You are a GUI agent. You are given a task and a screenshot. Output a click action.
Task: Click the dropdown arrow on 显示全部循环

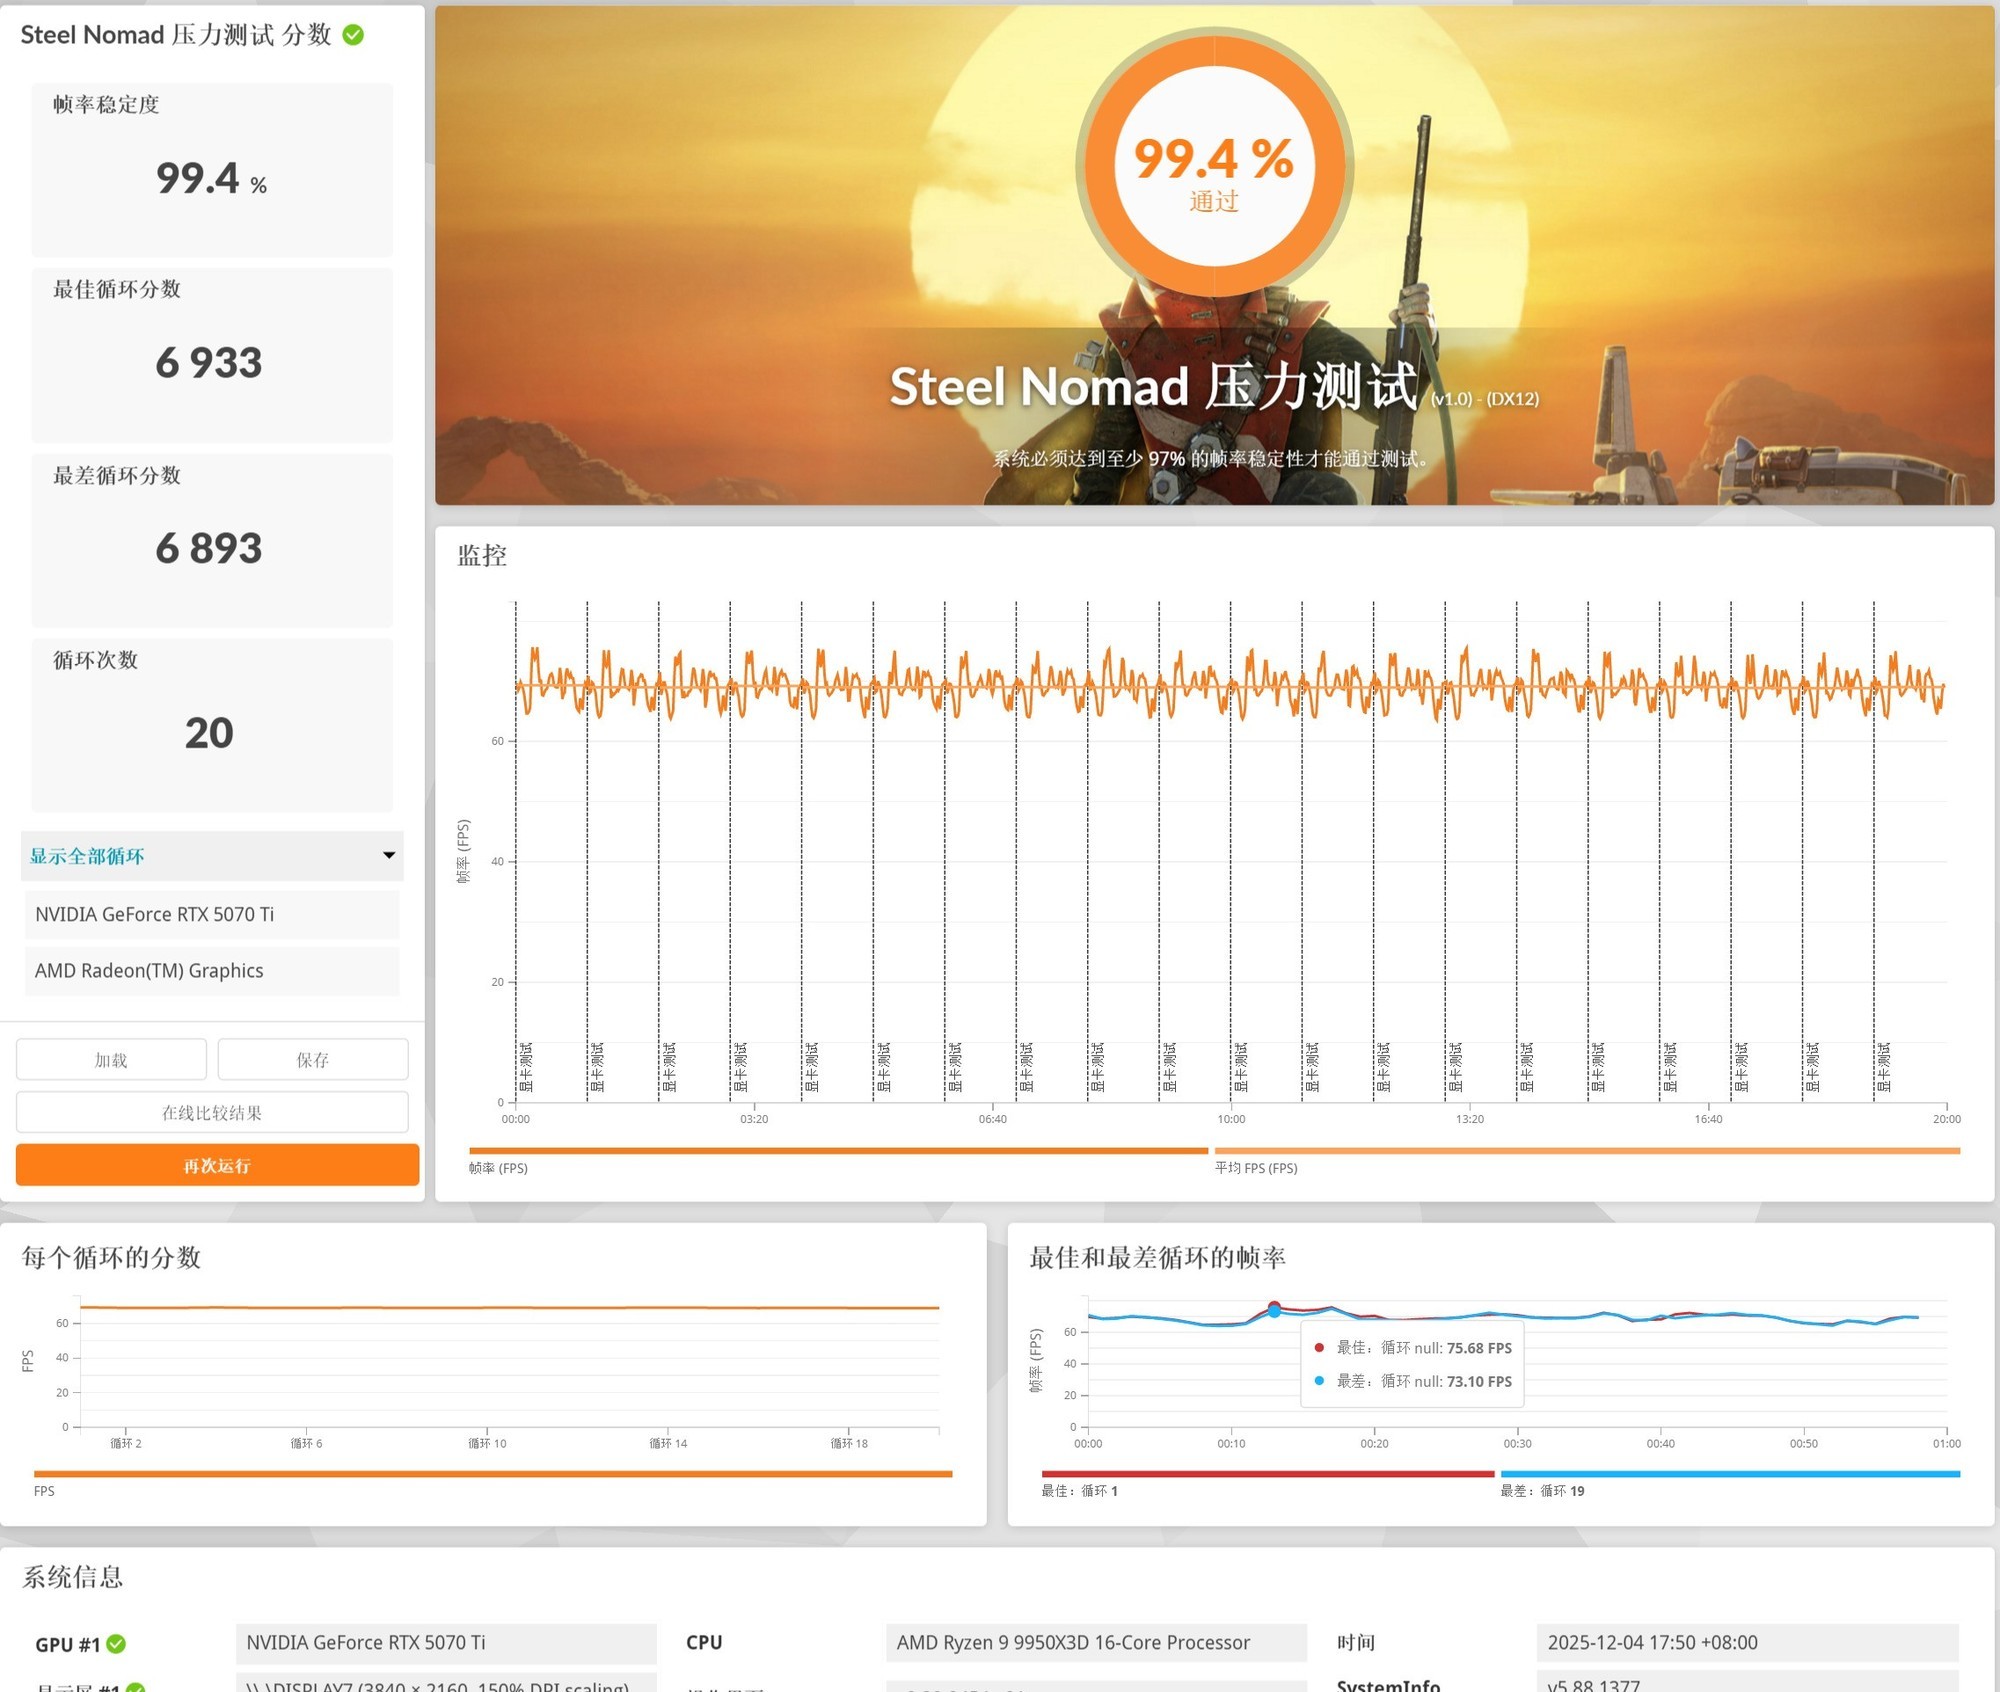(389, 855)
